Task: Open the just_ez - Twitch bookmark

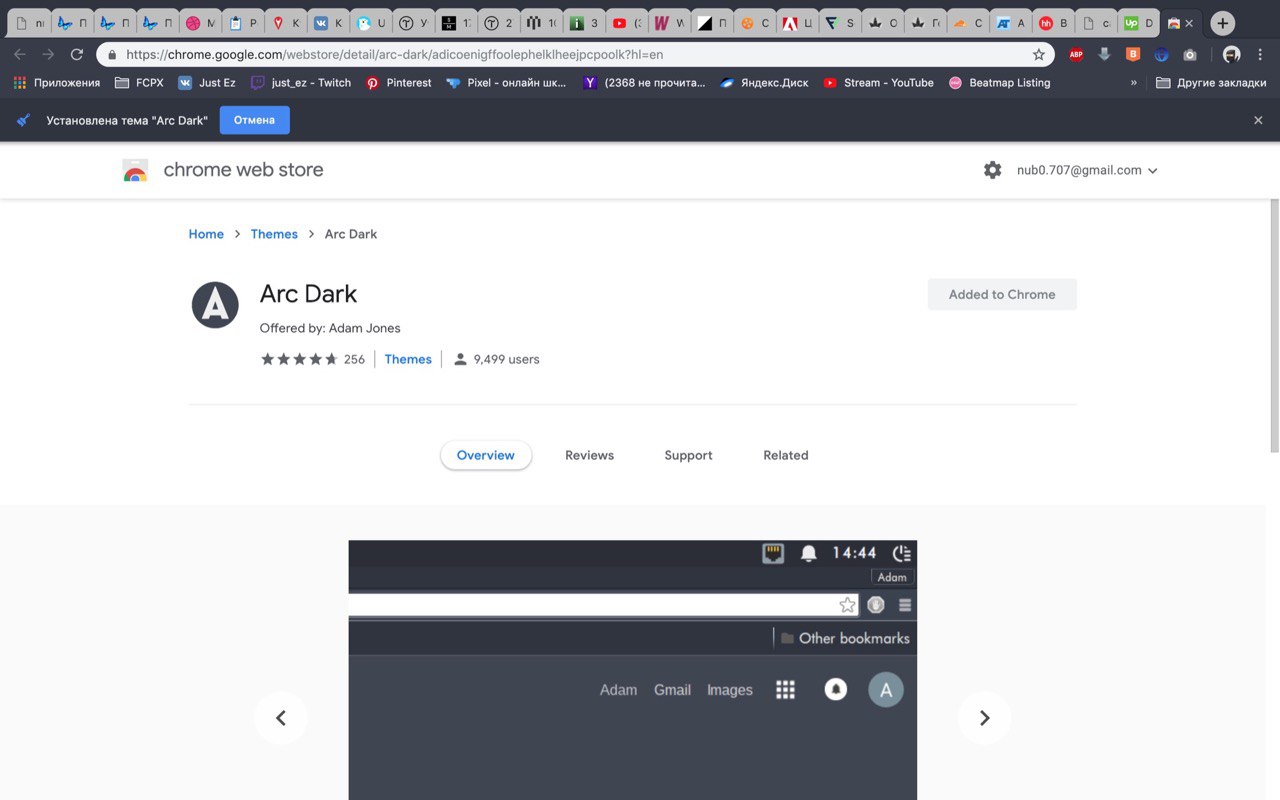Action: tap(301, 83)
